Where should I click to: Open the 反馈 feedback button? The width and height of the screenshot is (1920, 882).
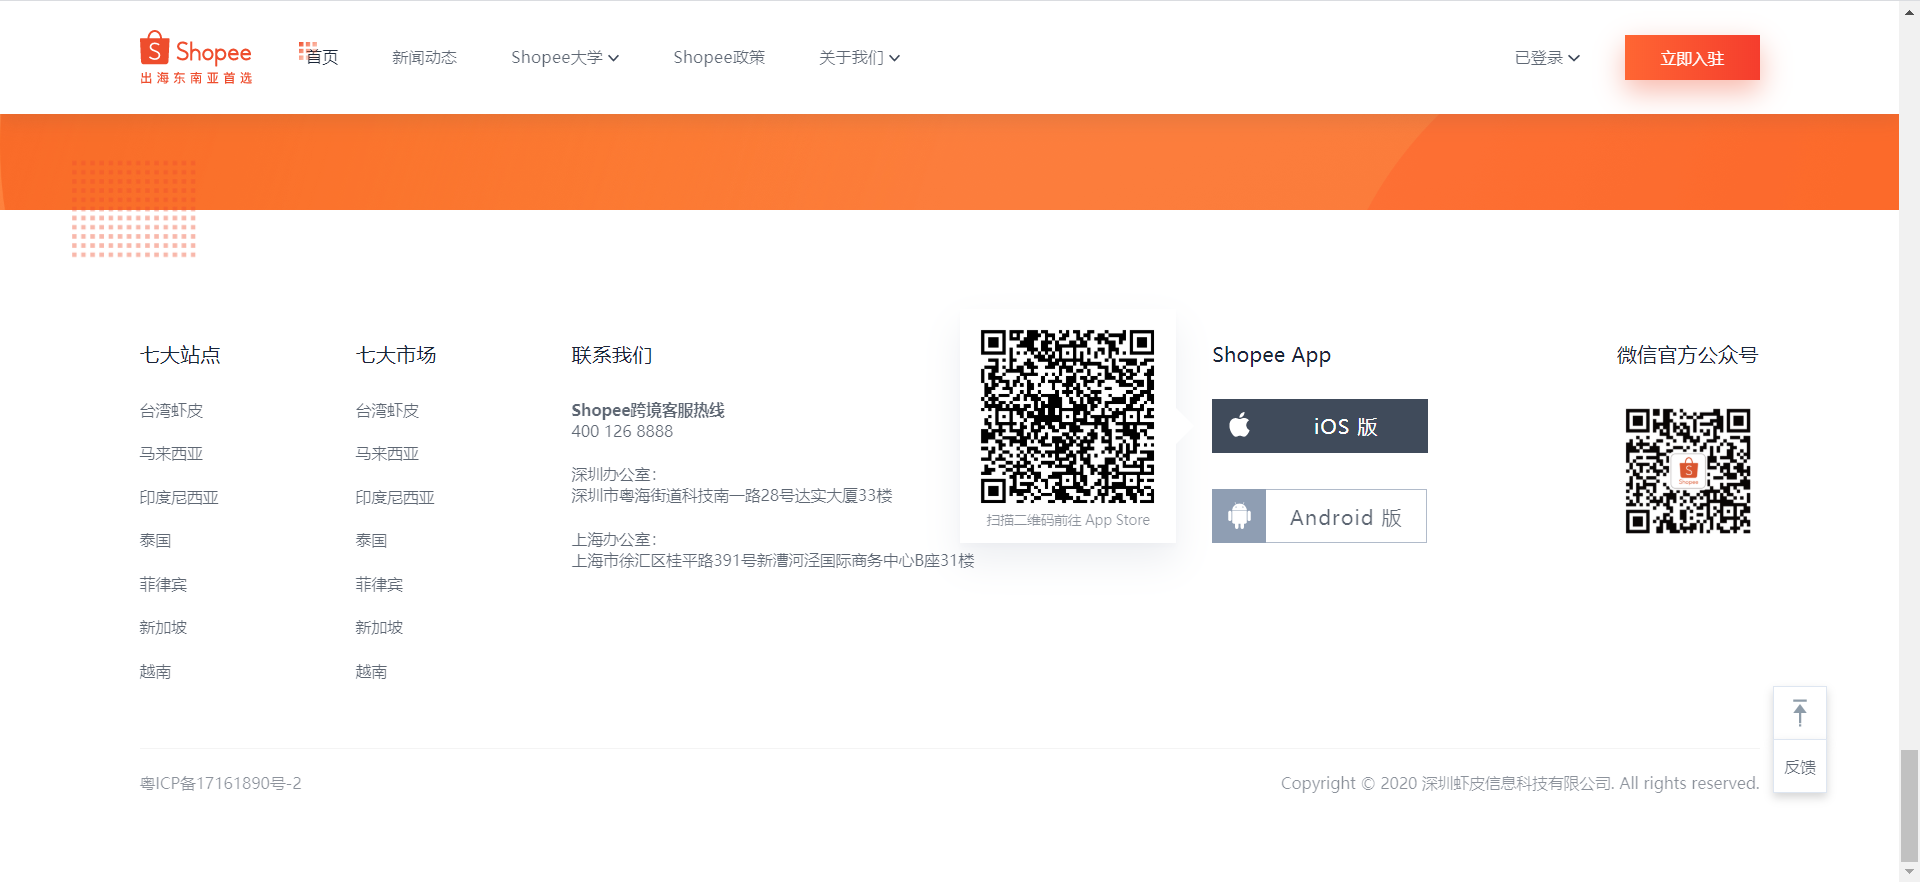pyautogui.click(x=1800, y=767)
